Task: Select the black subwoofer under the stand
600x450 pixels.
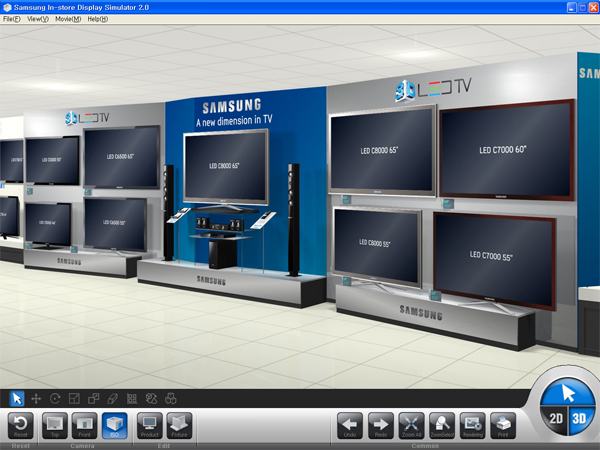Action: point(223,254)
